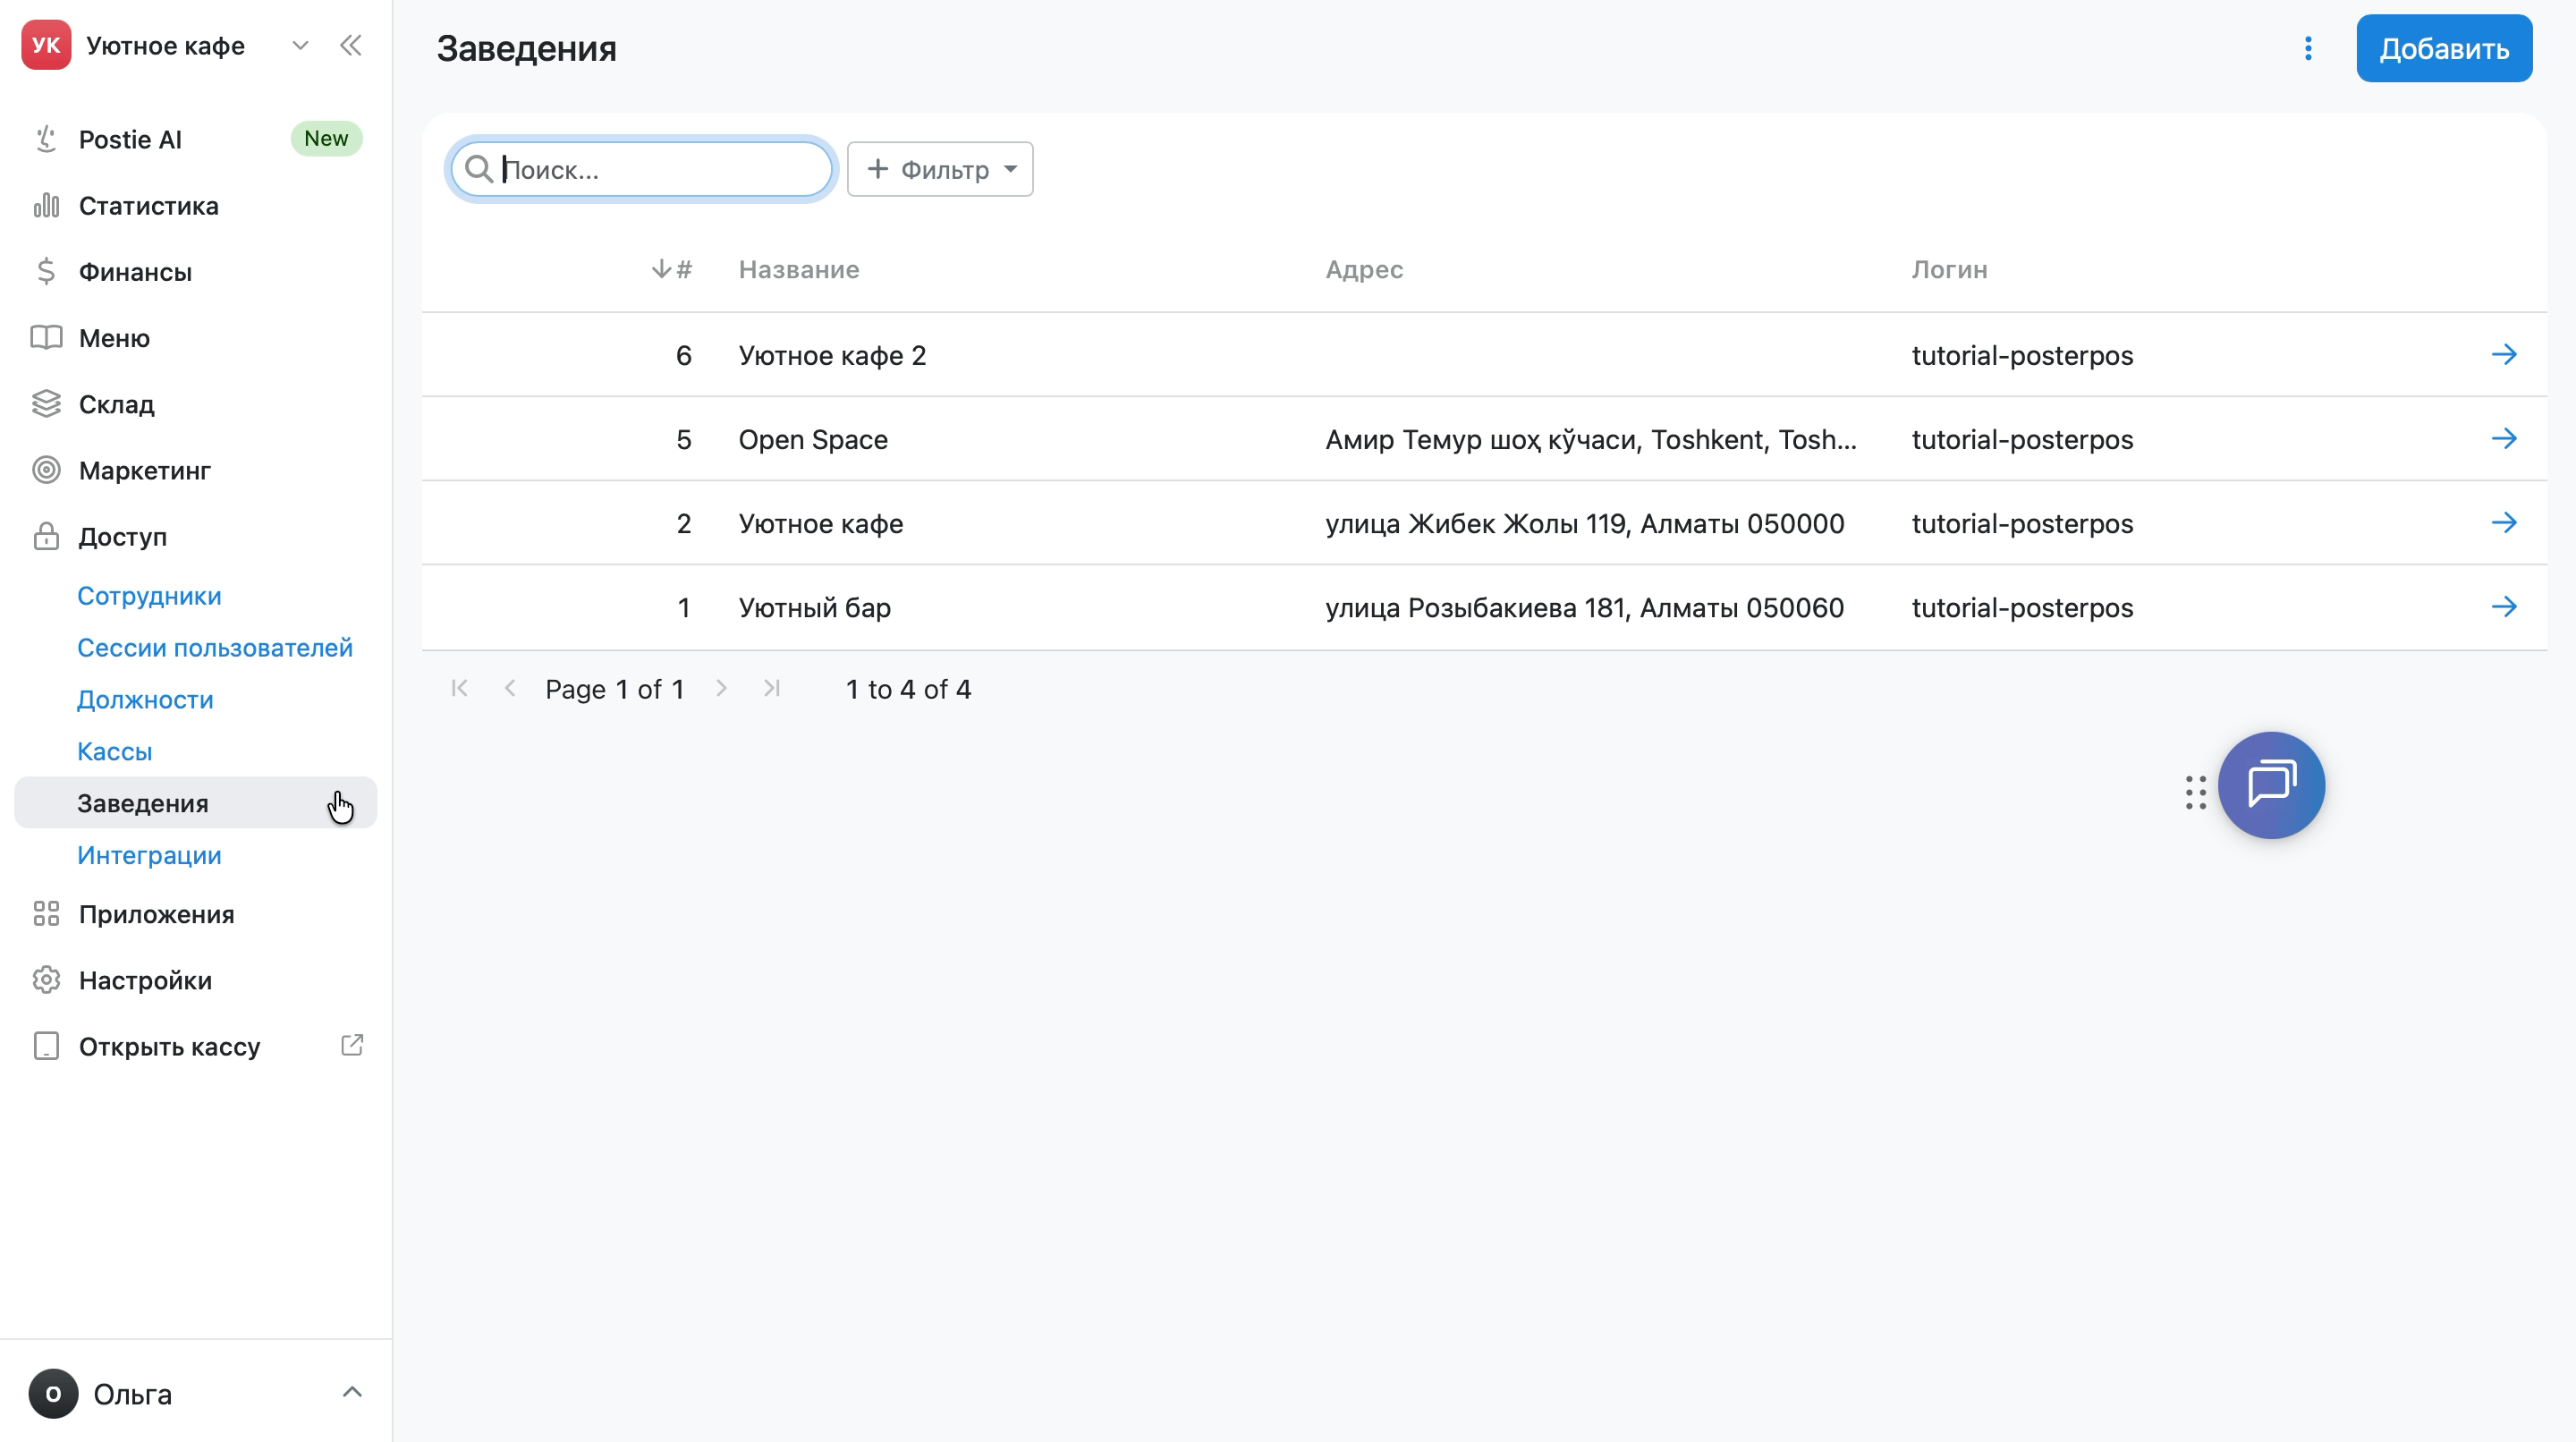Click the Склад layers icon
Screen dimensions: 2576x1442
[46, 403]
